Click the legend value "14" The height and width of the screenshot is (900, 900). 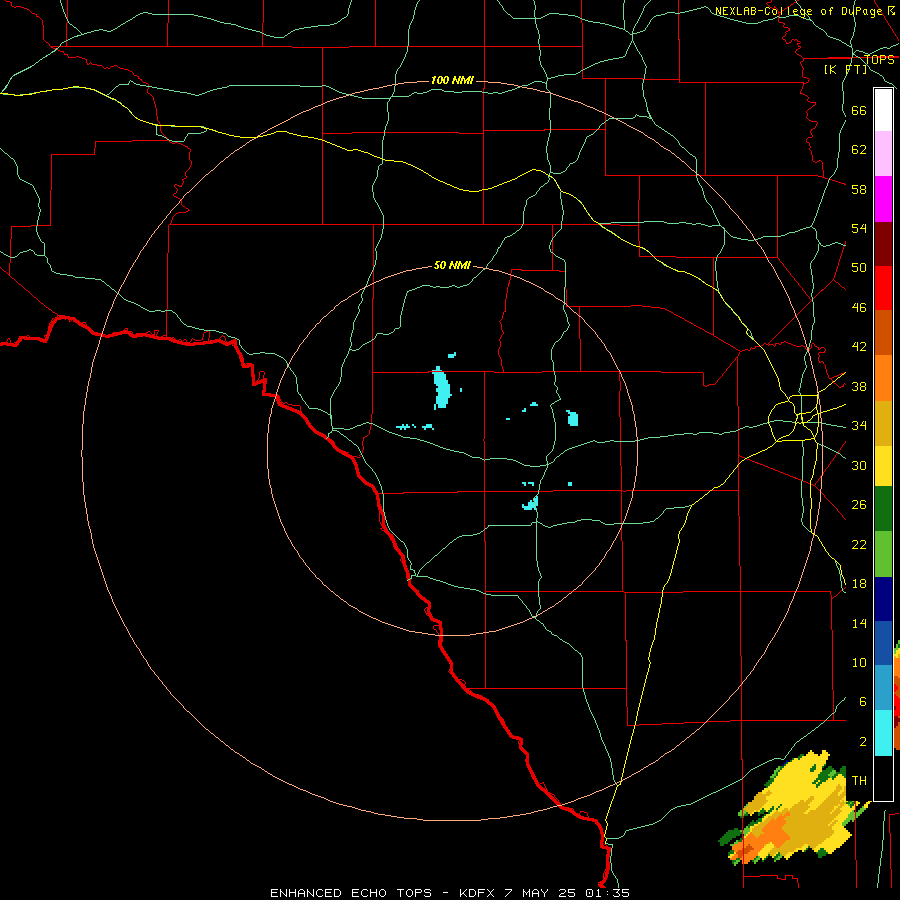[x=859, y=623]
